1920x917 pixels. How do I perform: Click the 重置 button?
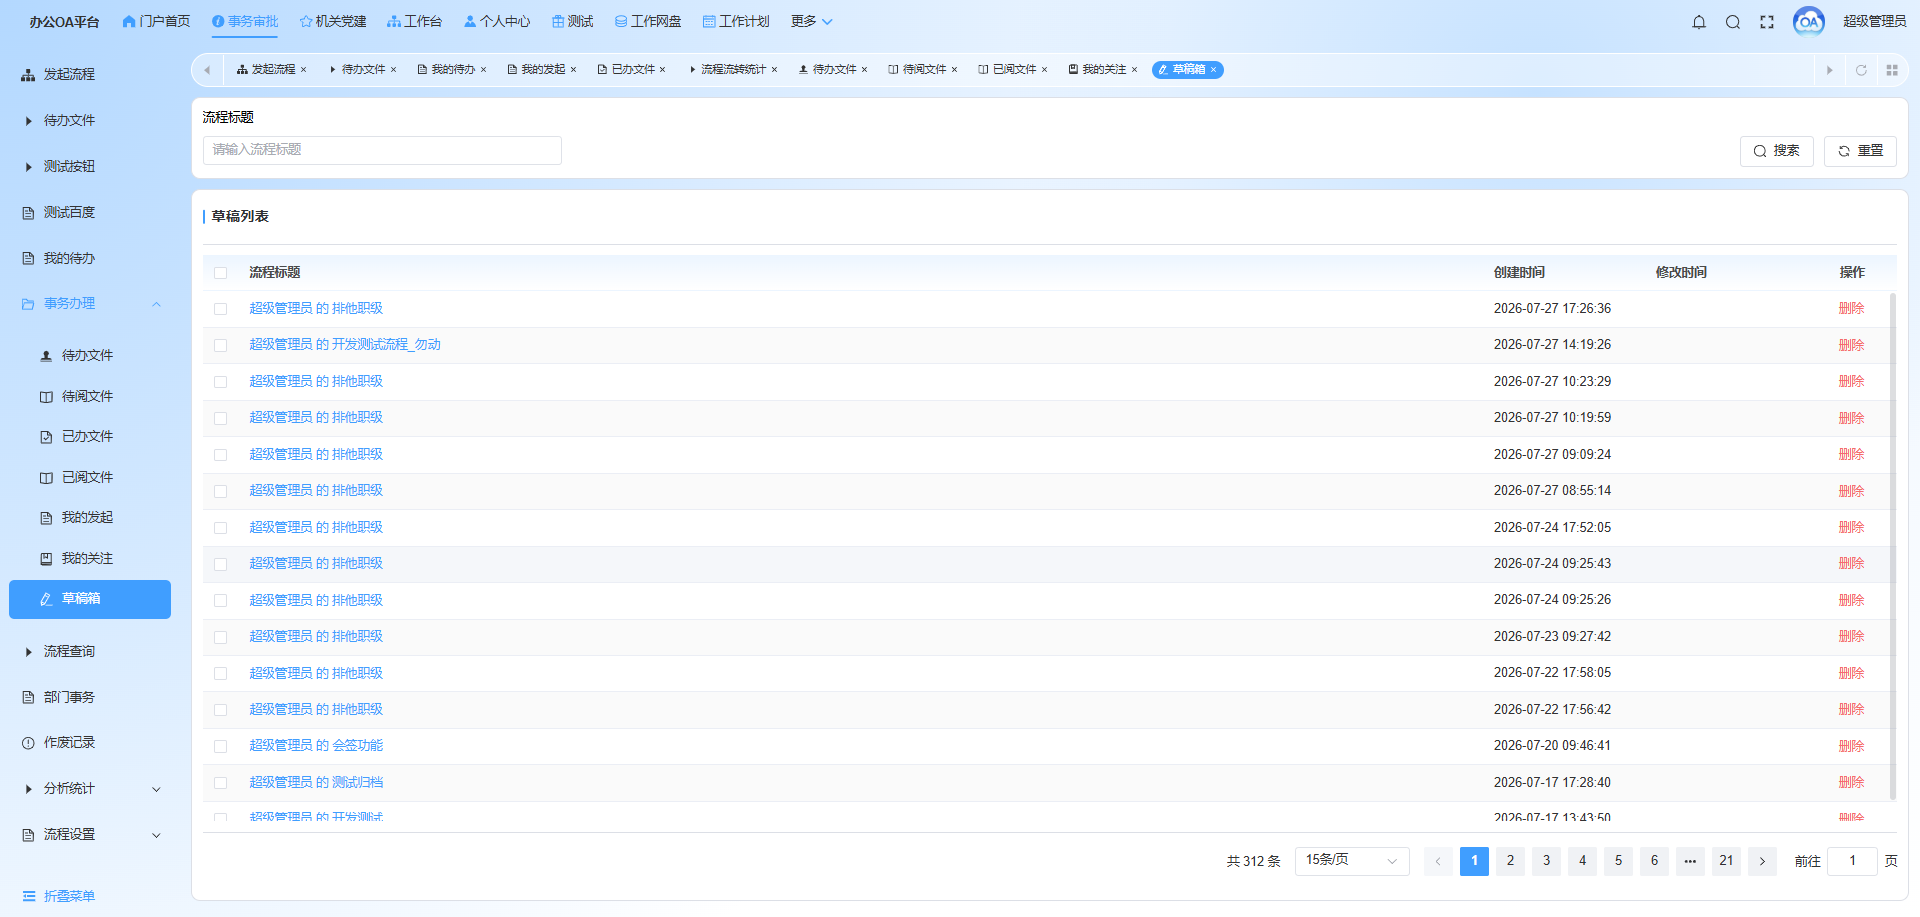coord(1860,151)
